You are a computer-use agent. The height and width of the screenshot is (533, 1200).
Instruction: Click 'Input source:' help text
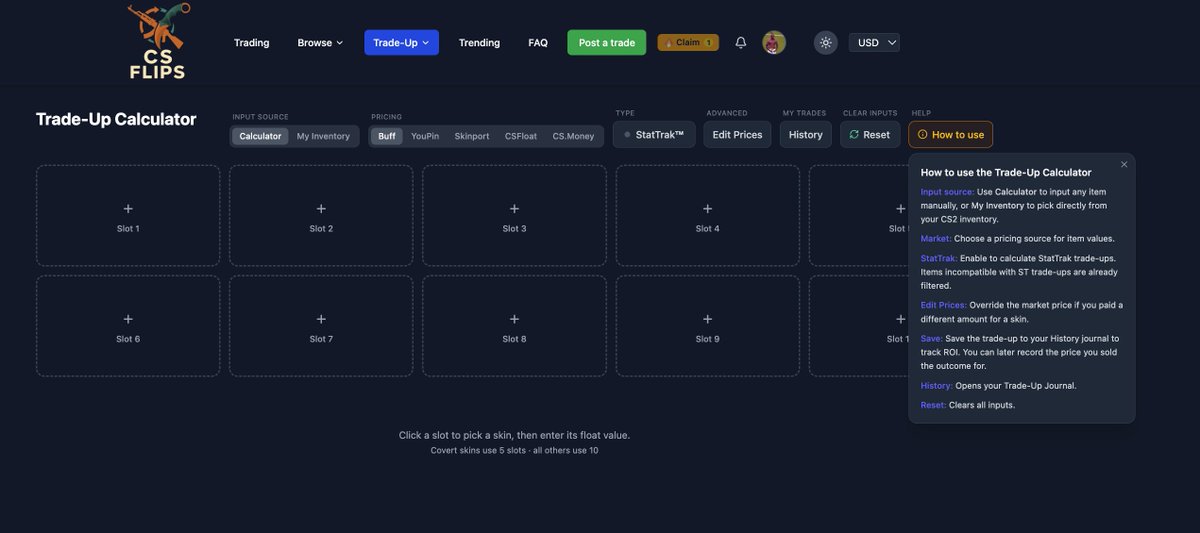946,191
